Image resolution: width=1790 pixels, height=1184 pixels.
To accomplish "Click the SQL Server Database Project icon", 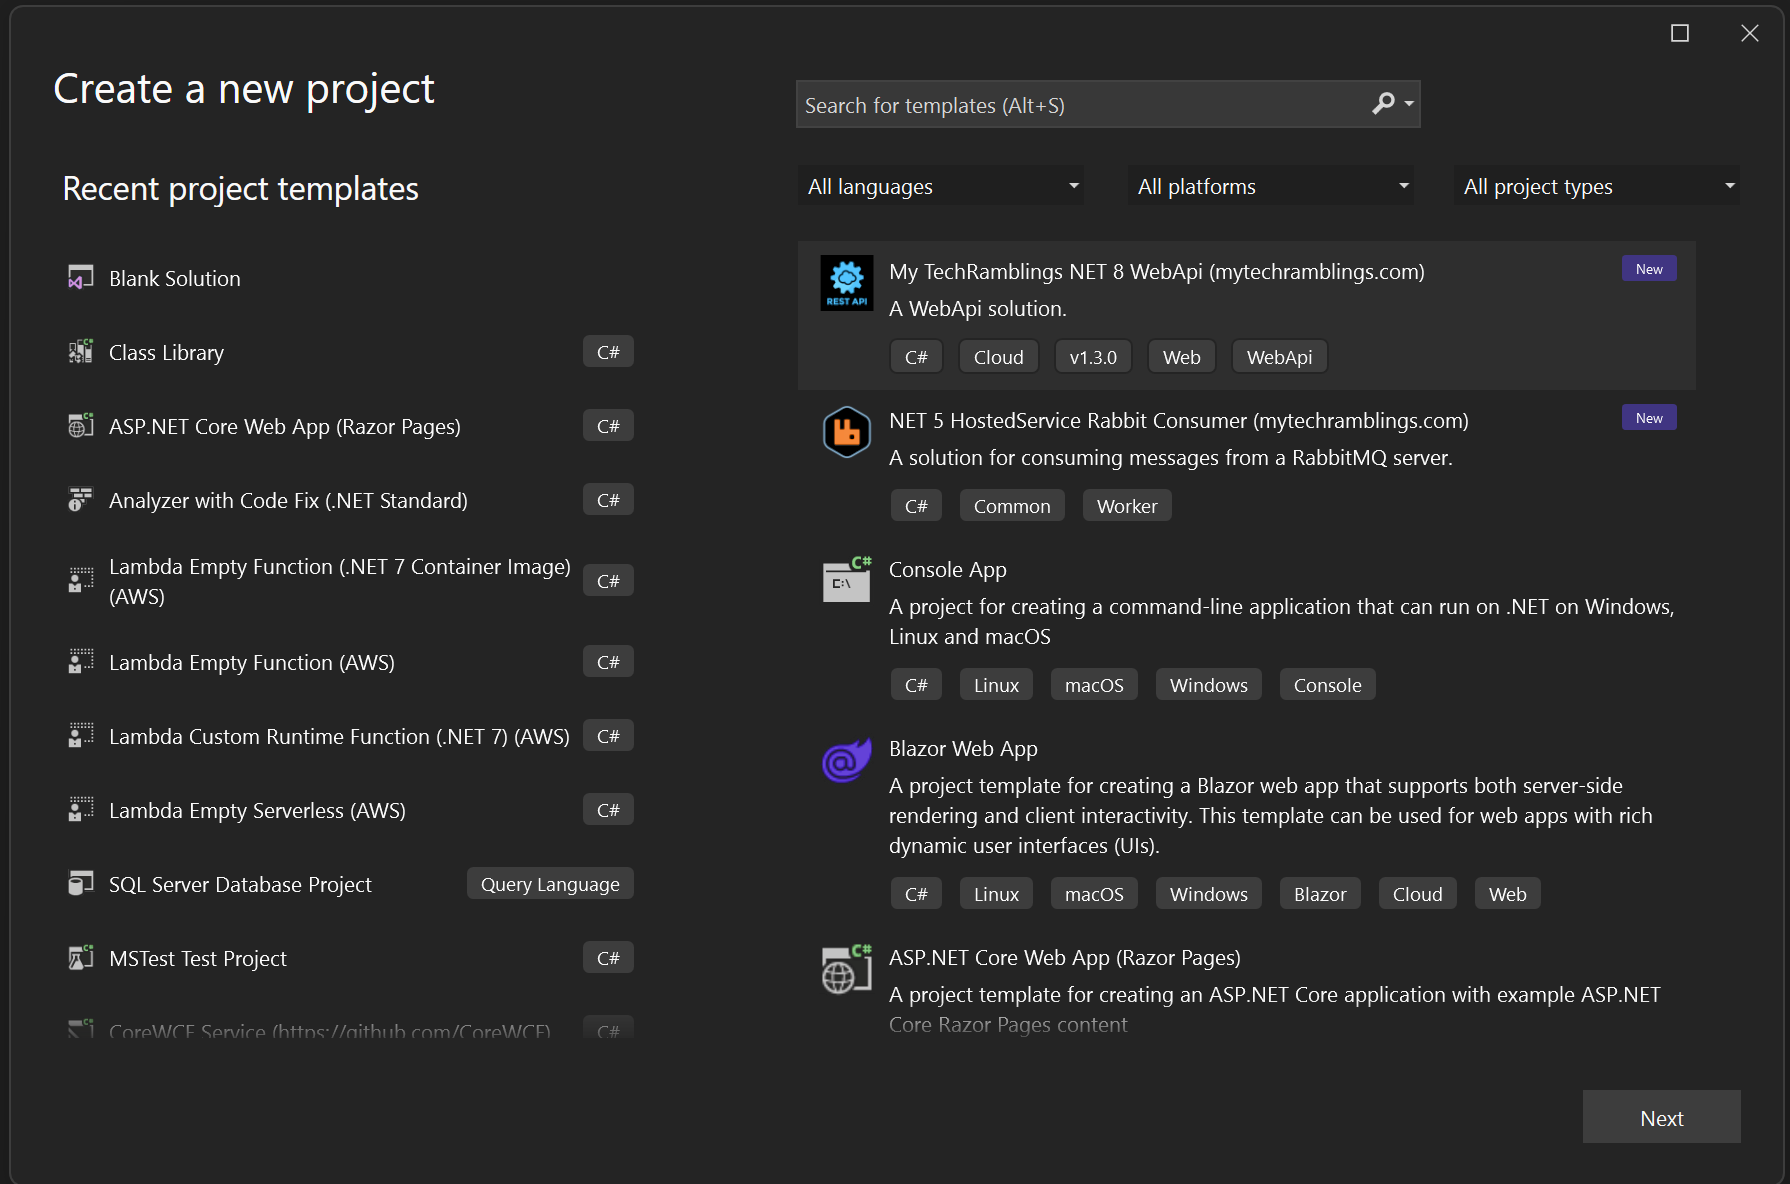I will (80, 884).
